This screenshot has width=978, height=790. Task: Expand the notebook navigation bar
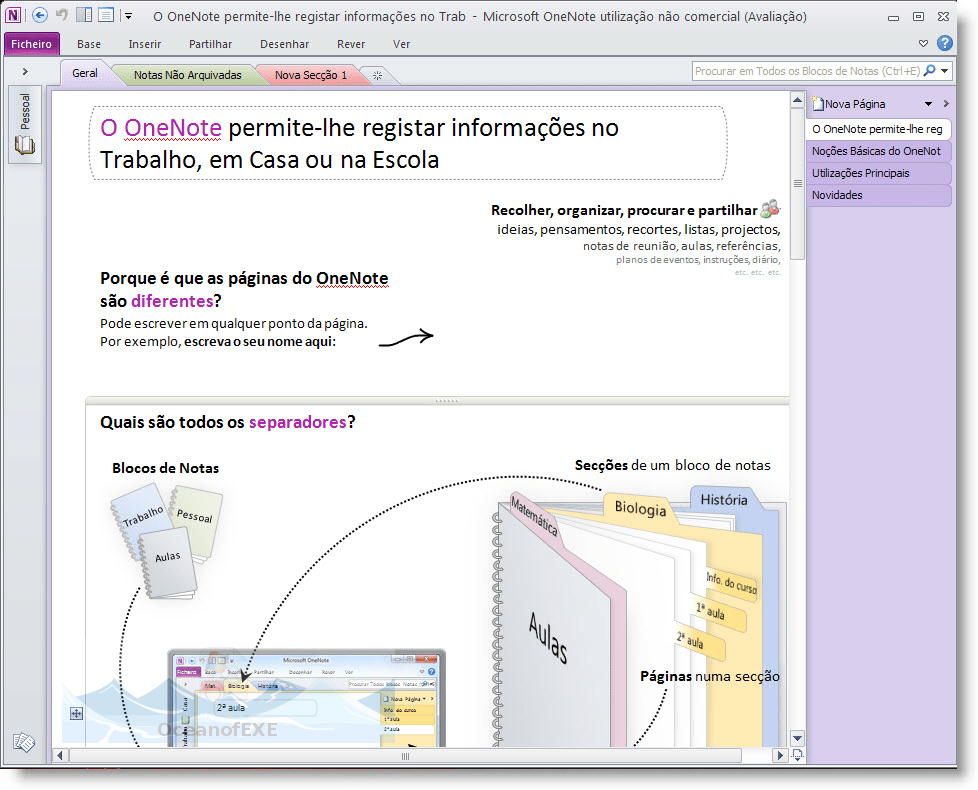pyautogui.click(x=25, y=72)
